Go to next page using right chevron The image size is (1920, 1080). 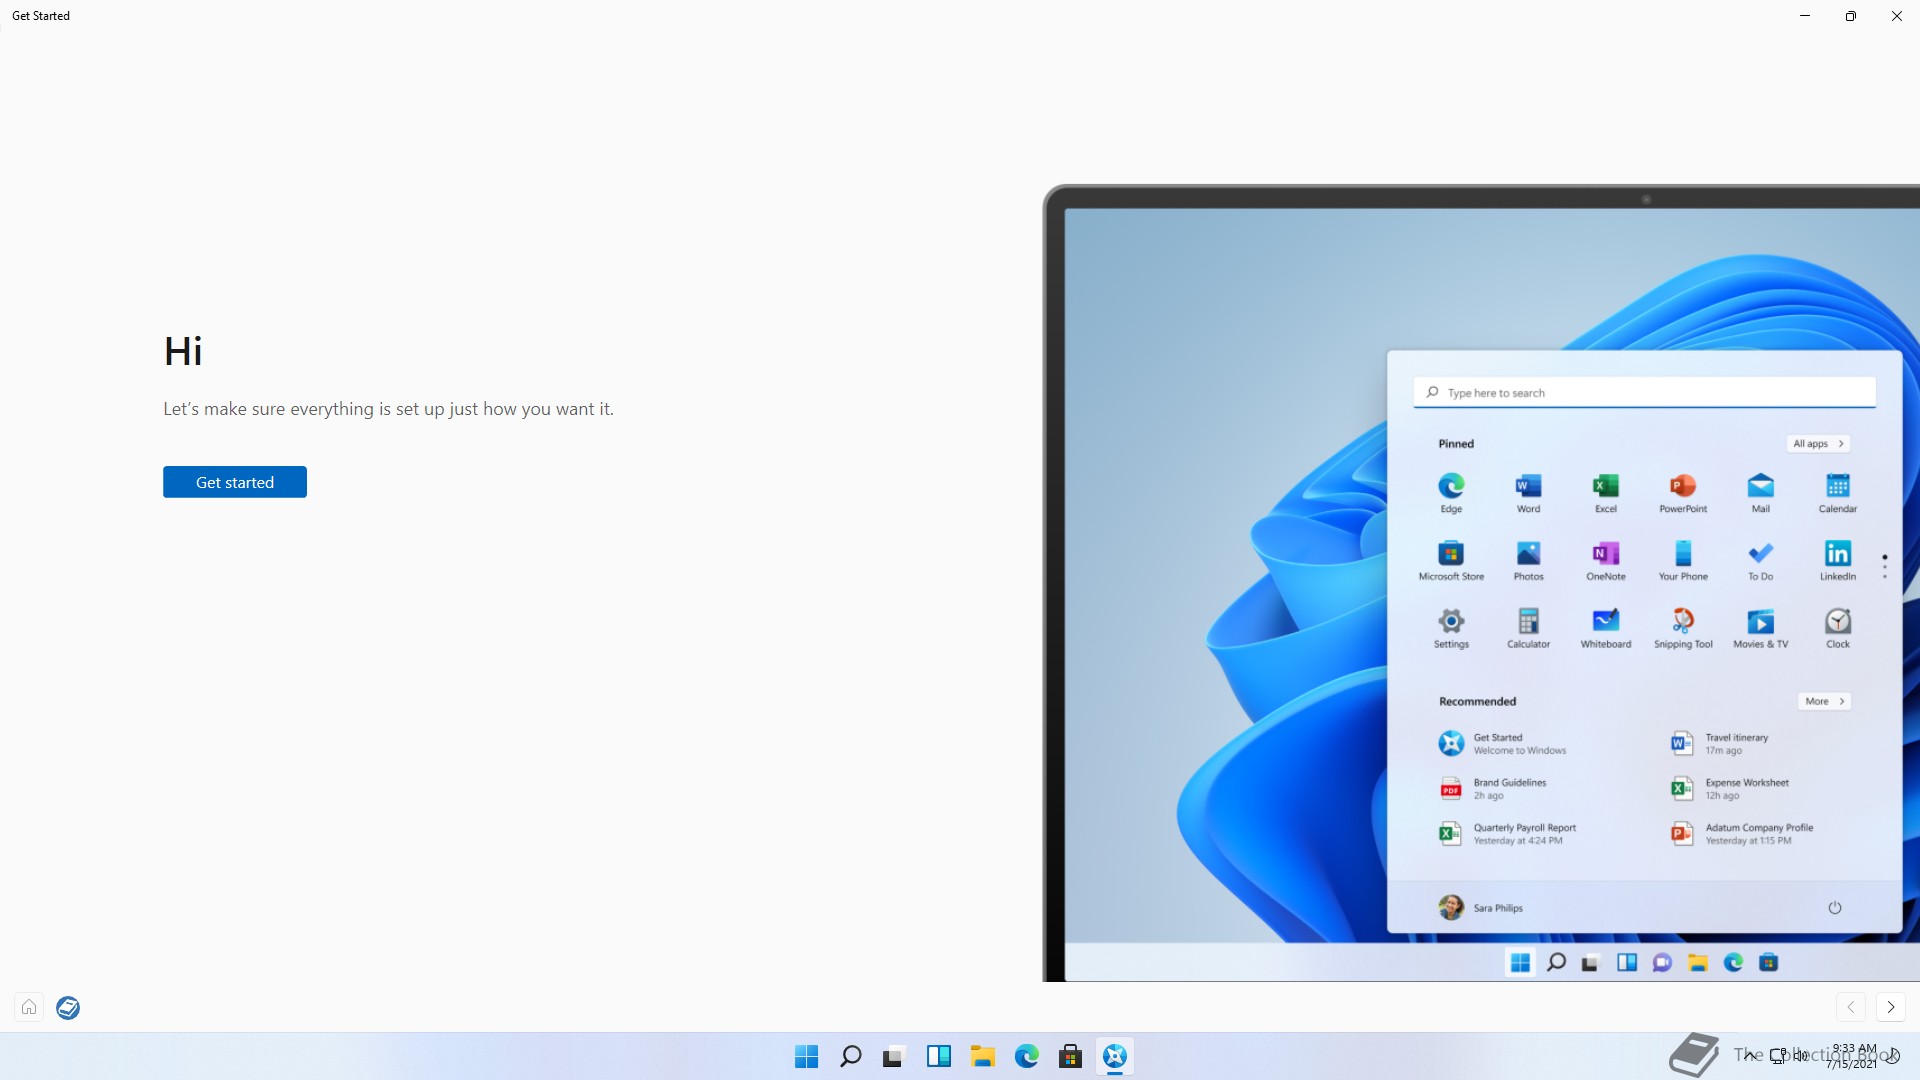tap(1890, 1007)
